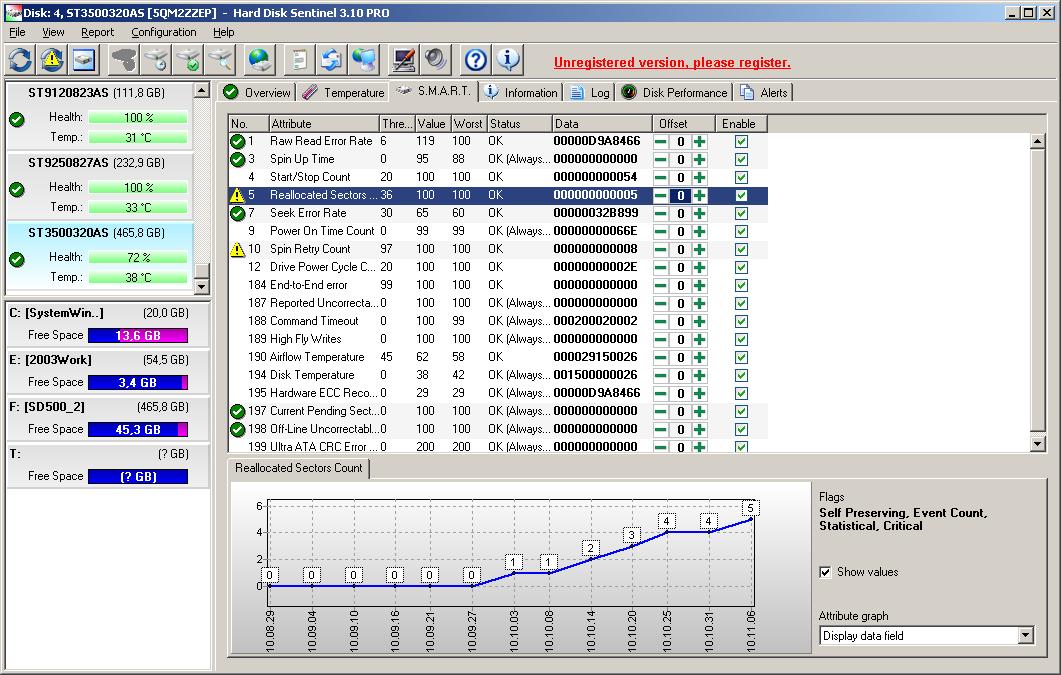Open the Help menu

coord(223,32)
